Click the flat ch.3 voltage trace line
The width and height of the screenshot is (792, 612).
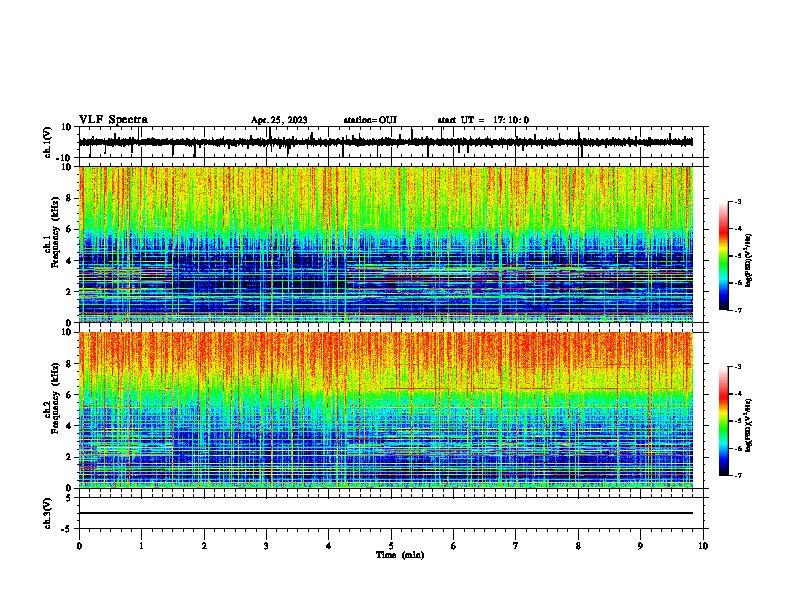(x=385, y=513)
